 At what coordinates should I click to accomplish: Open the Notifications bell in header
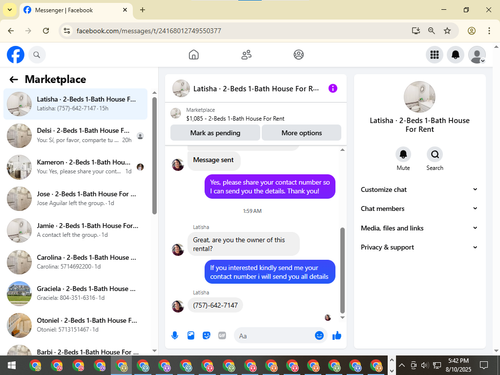tap(455, 55)
